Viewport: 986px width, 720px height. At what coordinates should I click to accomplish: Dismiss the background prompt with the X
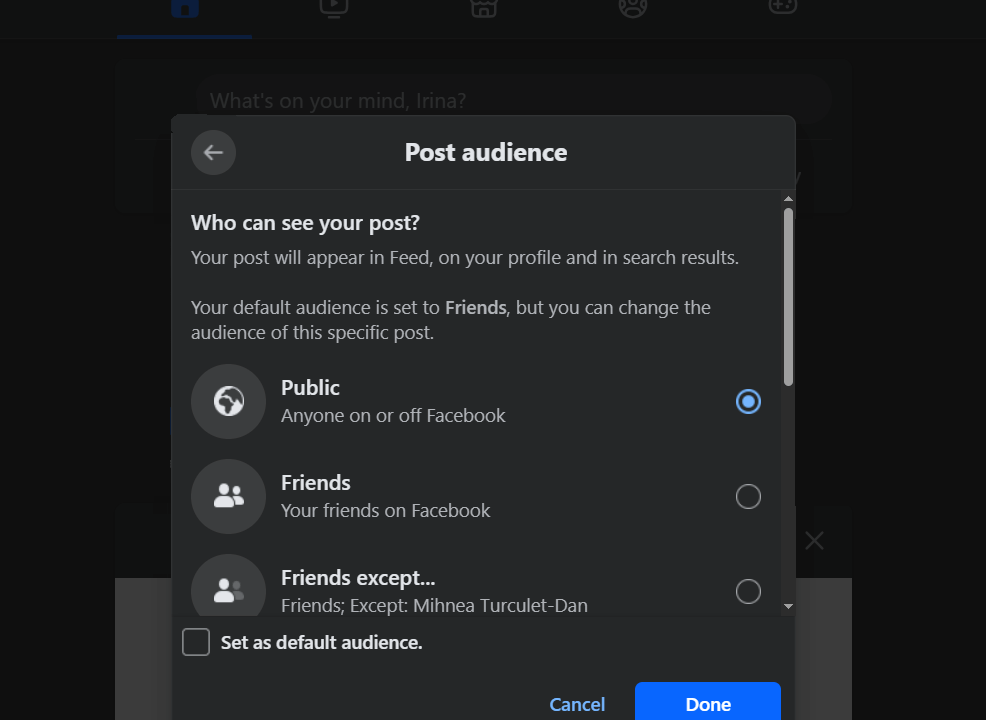[x=814, y=540]
